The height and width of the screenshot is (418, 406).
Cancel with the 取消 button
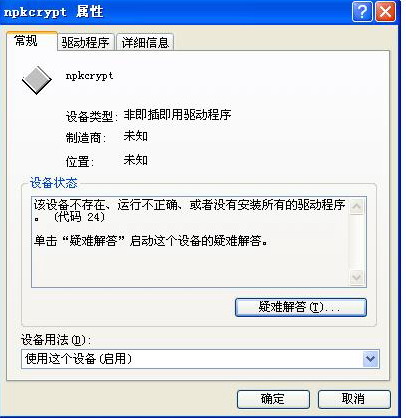click(x=354, y=399)
